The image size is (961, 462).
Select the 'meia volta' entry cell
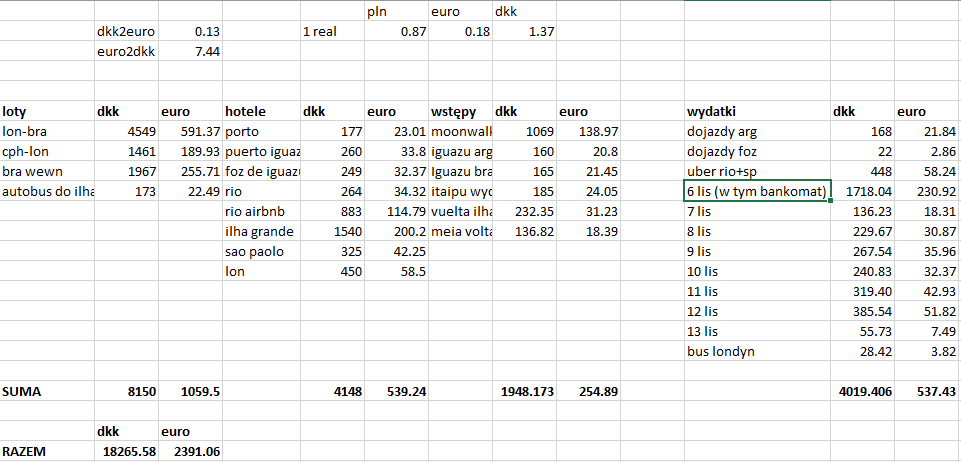click(x=461, y=231)
